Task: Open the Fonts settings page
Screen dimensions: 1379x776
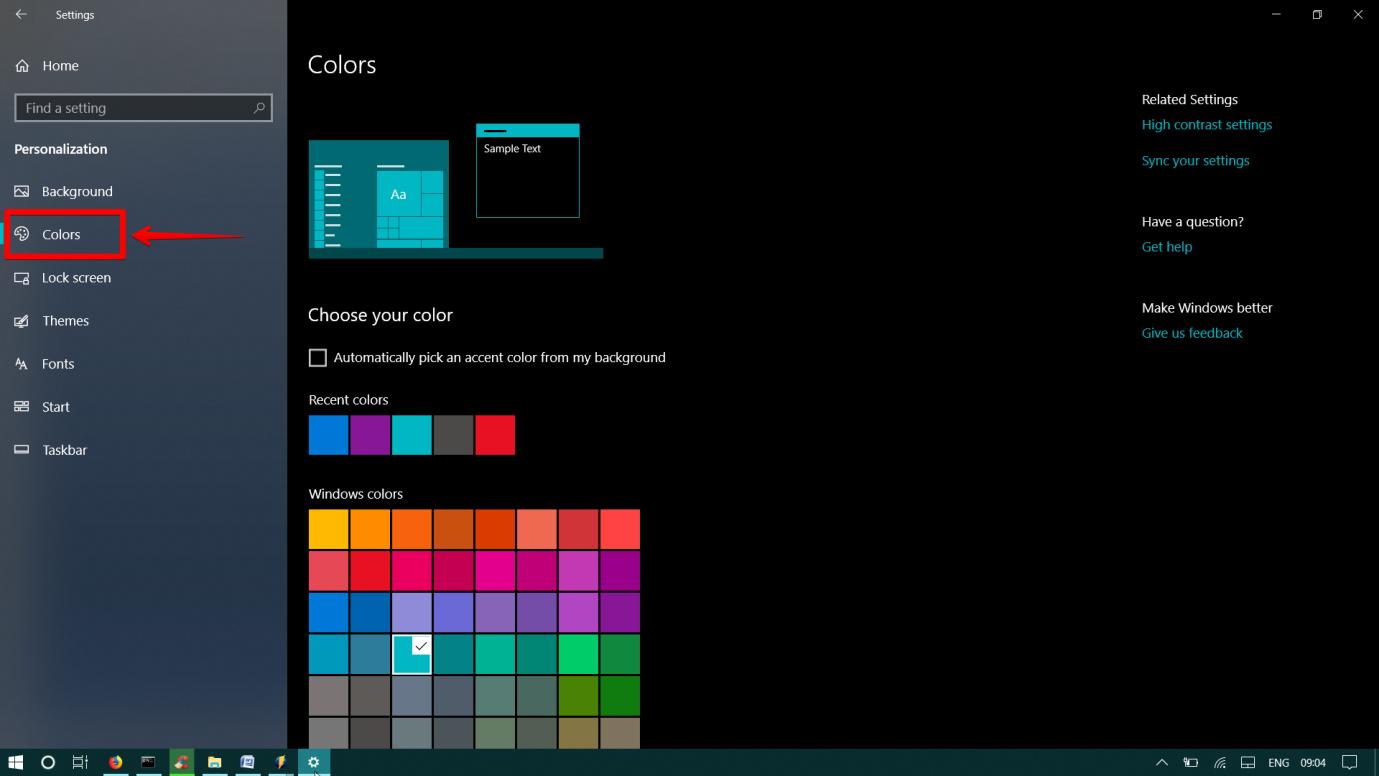Action: 58,364
